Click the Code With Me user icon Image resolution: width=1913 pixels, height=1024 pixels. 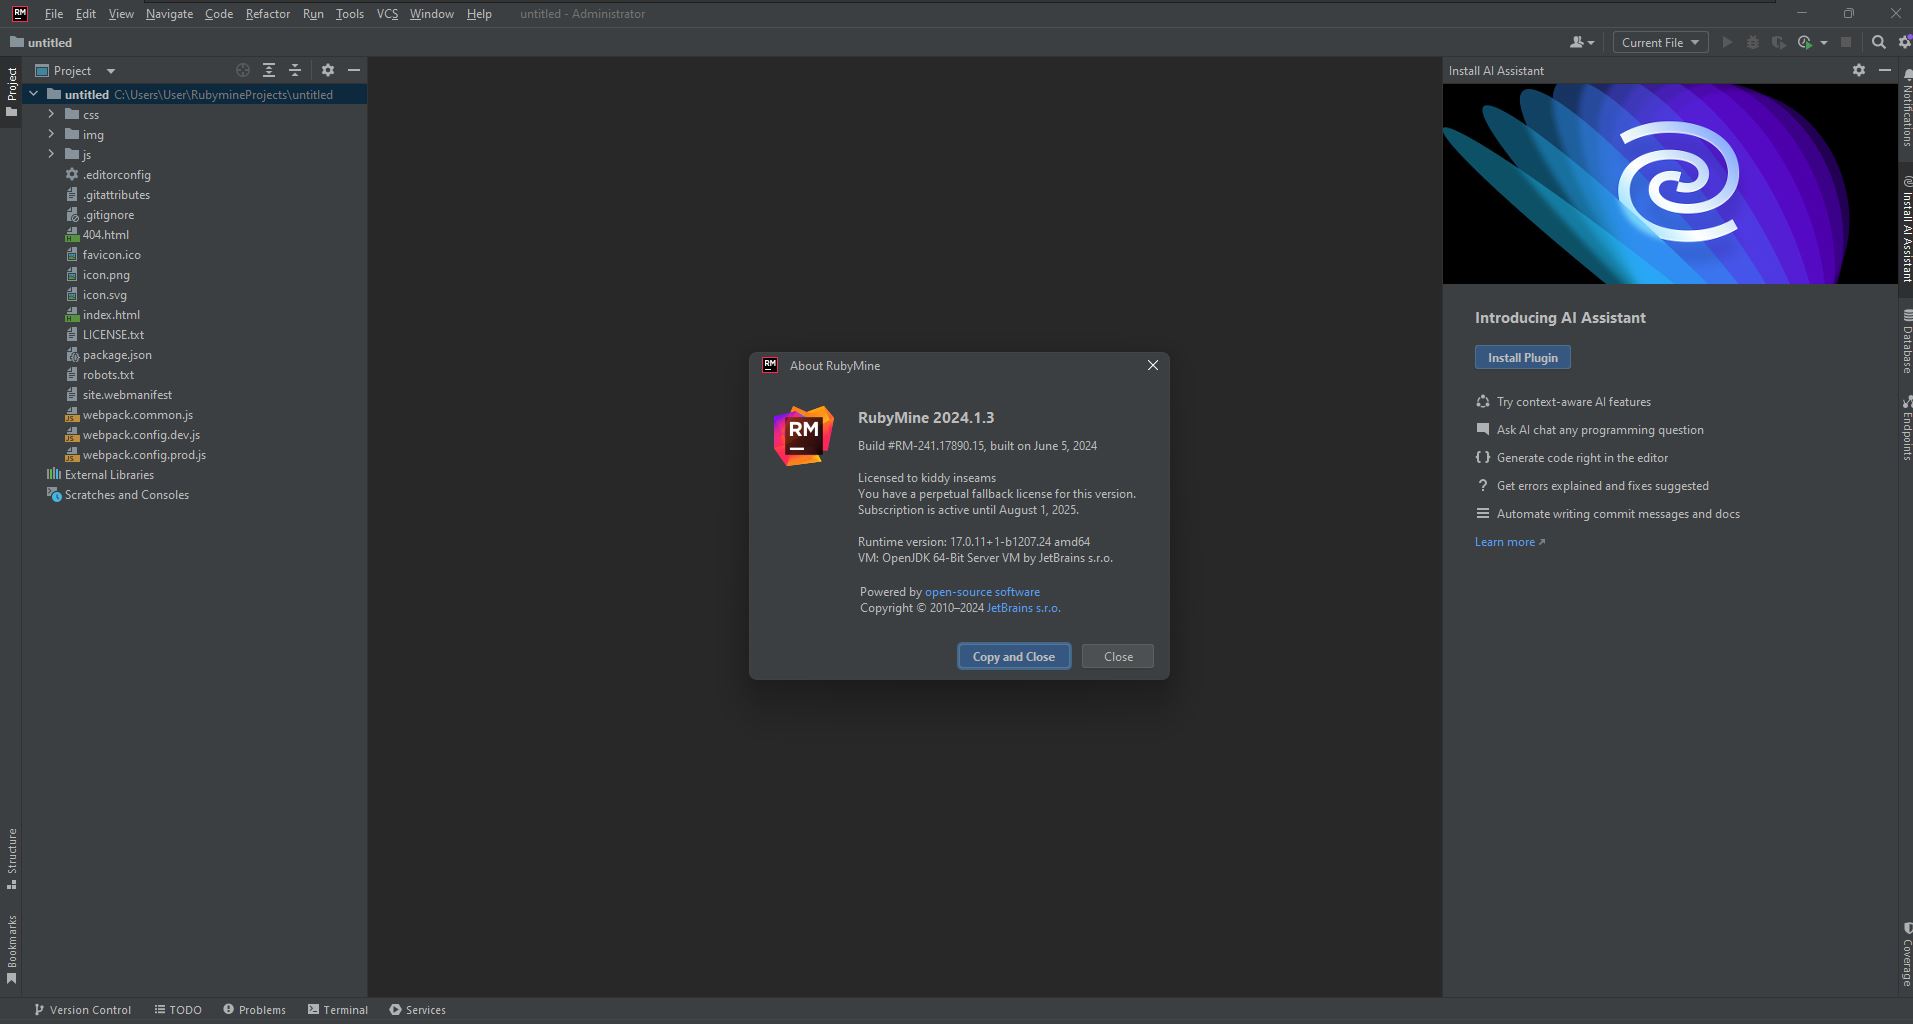pos(1581,42)
